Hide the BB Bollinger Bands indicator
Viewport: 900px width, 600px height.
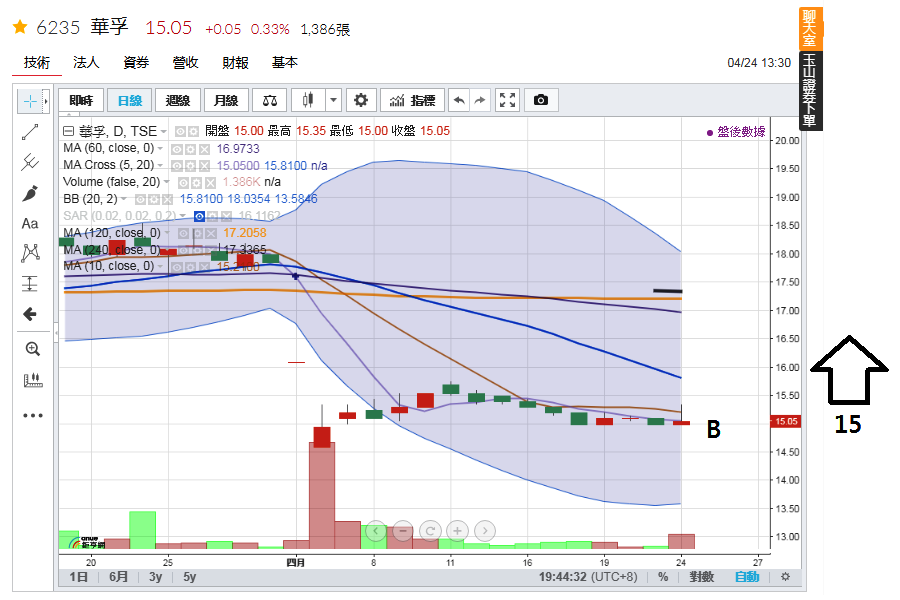[x=140, y=199]
